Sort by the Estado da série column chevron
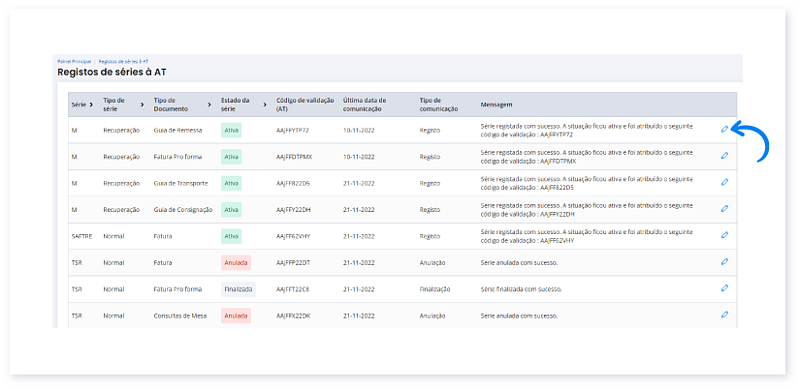Image resolution: width=800 pixels, height=389 pixels. (x=265, y=105)
